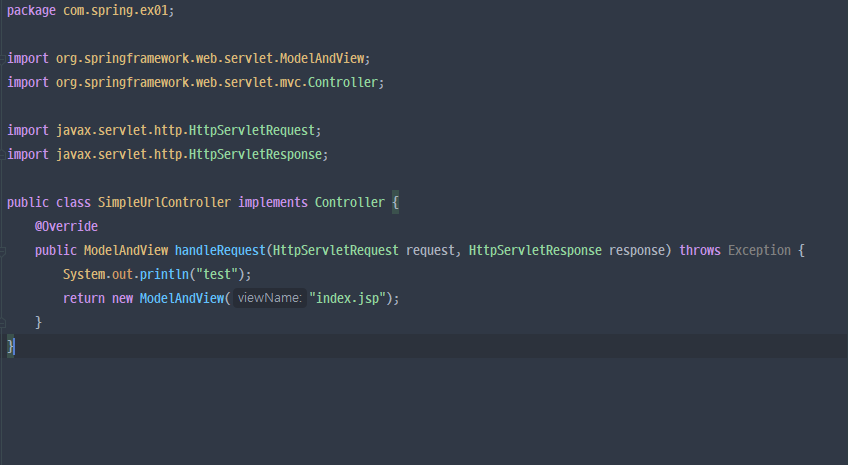This screenshot has height=465, width=848.
Task: Click the SimpleUrlController class name
Action: 164,202
